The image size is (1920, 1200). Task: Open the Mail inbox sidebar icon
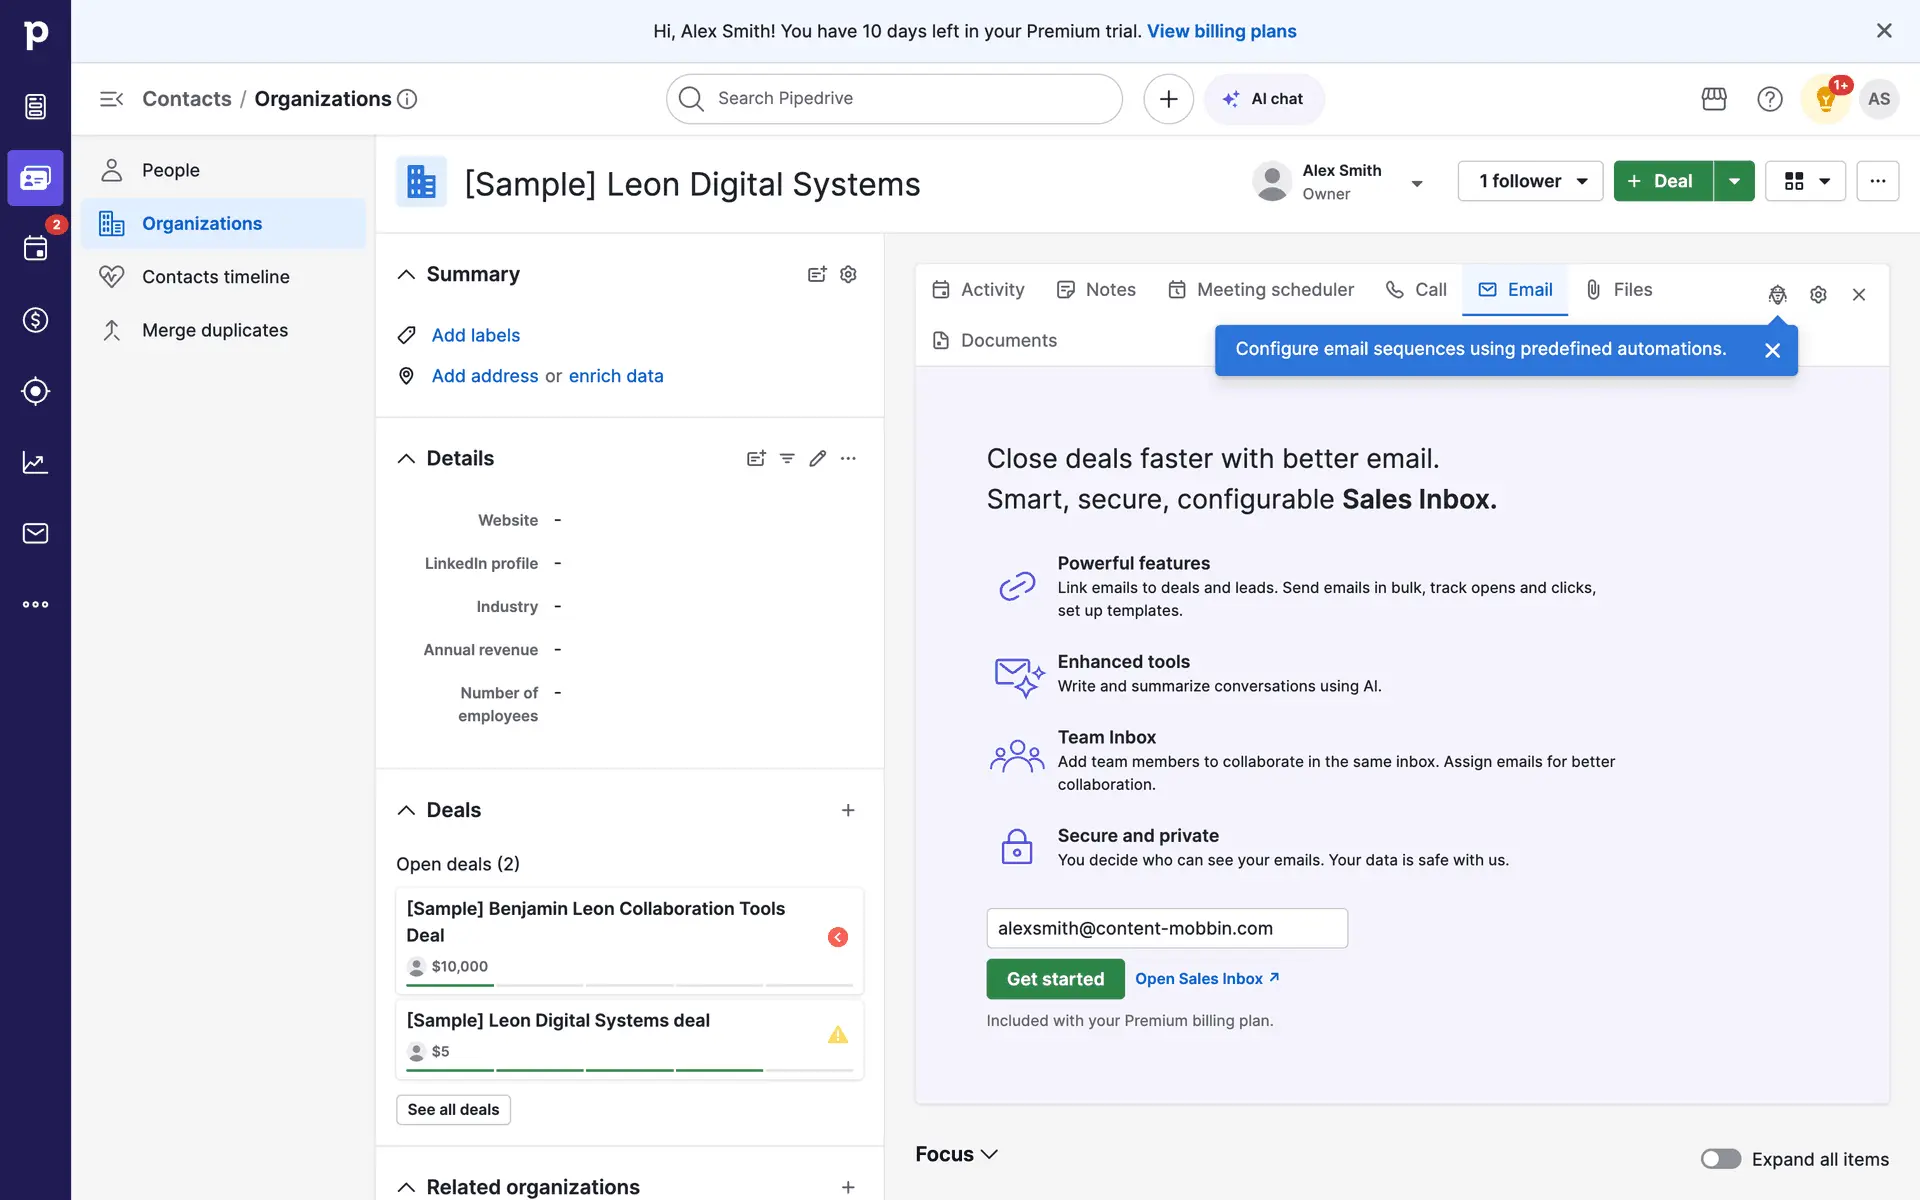35,533
